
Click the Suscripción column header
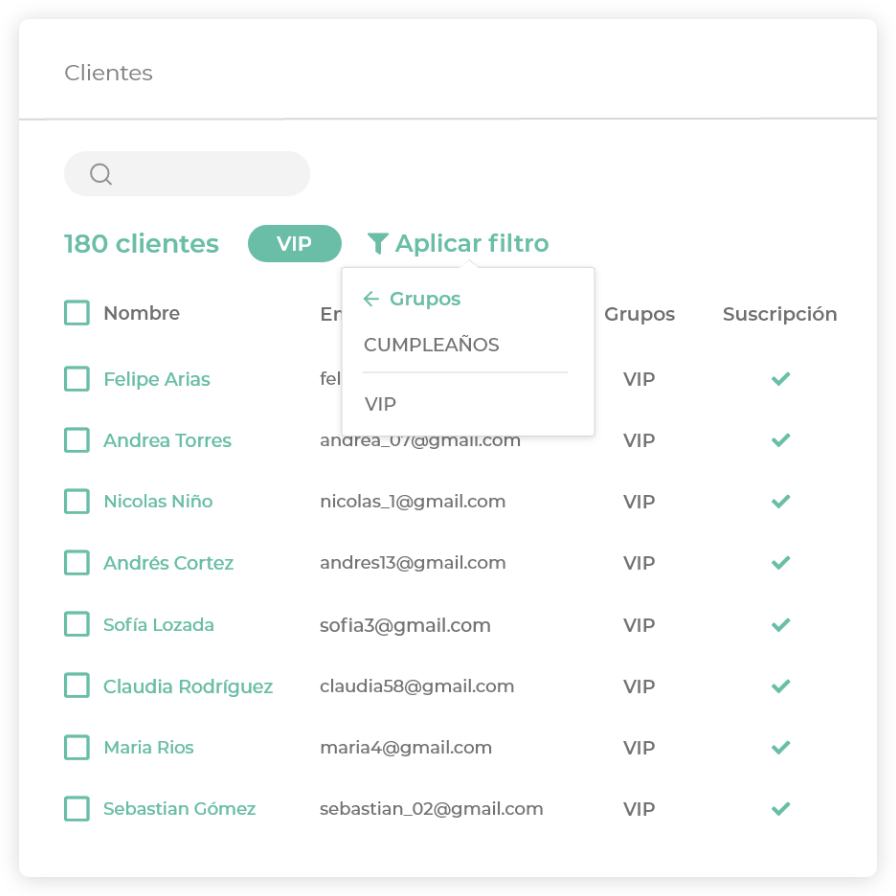point(779,314)
